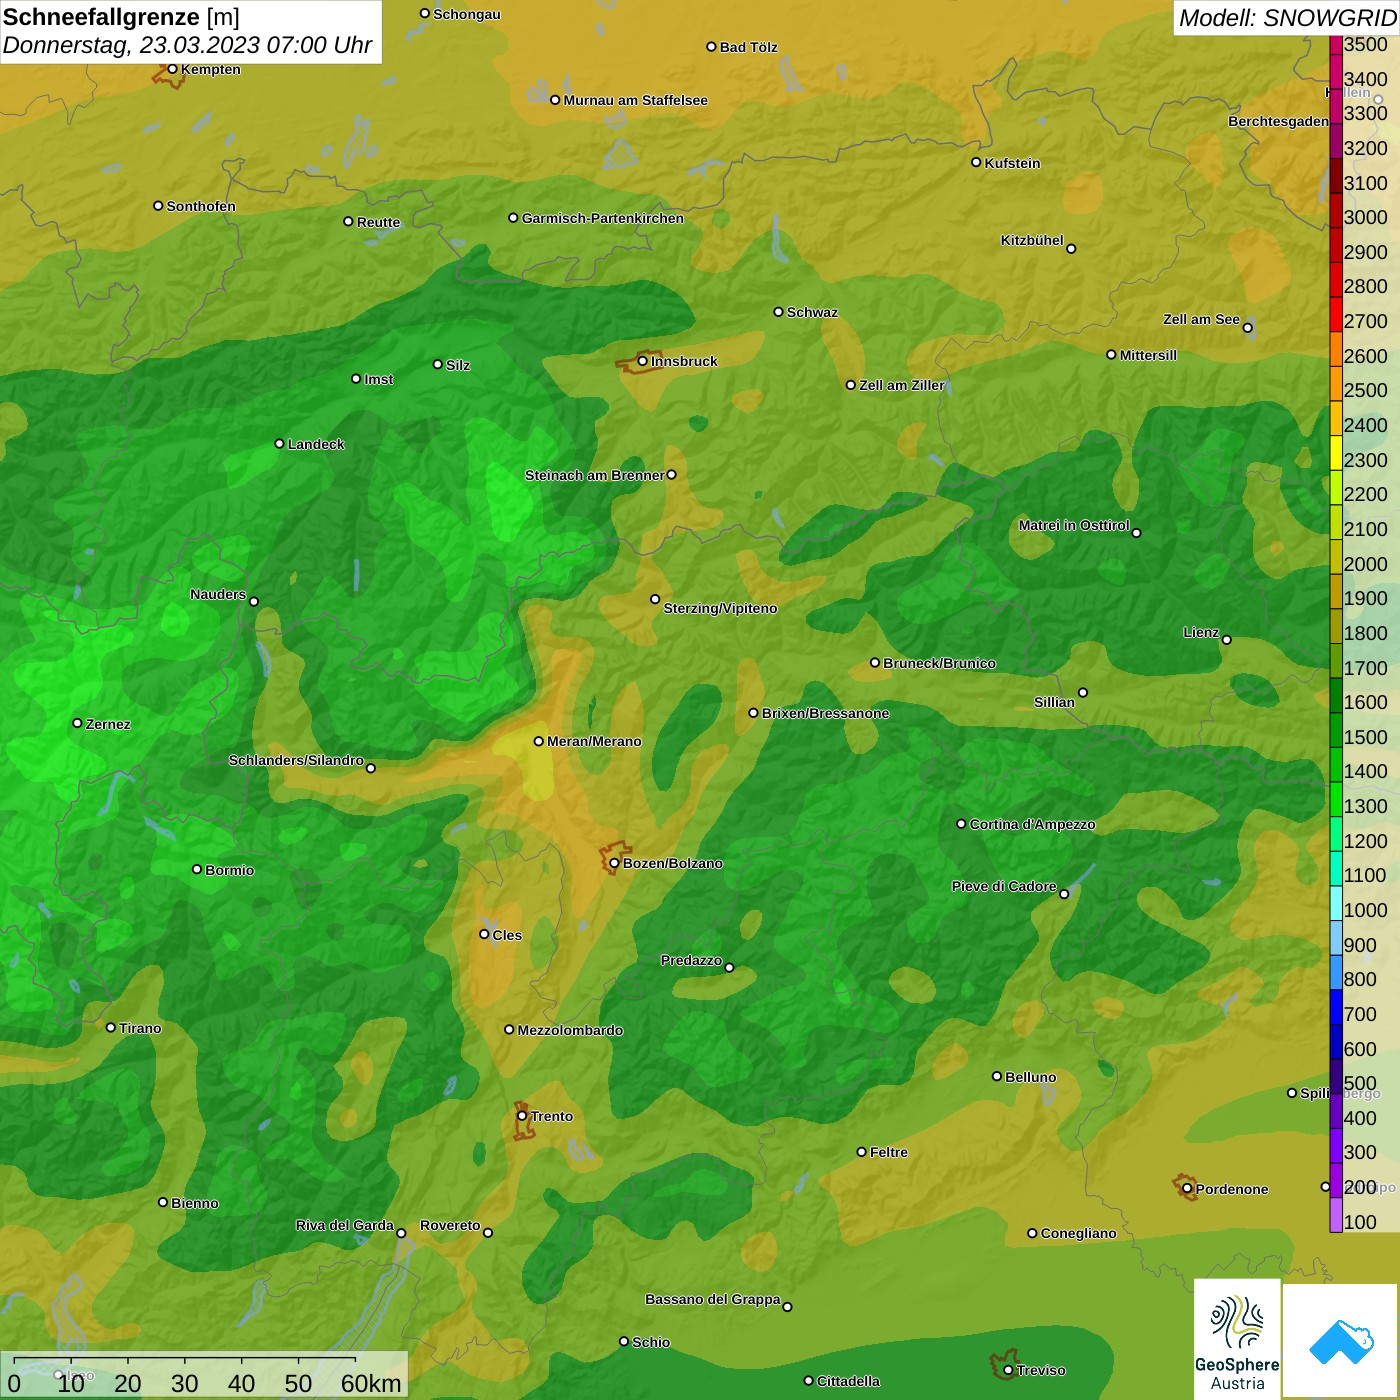This screenshot has width=1400, height=1400.
Task: Click the 'Modell: SNOWGRID' label
Action: tap(1287, 18)
